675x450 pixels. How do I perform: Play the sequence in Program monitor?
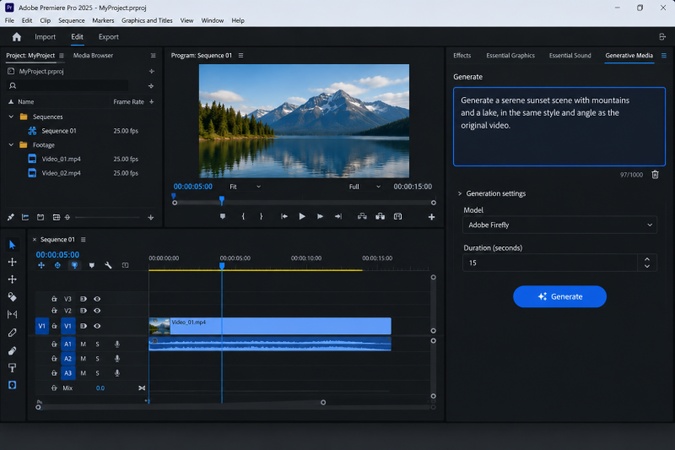coord(302,217)
